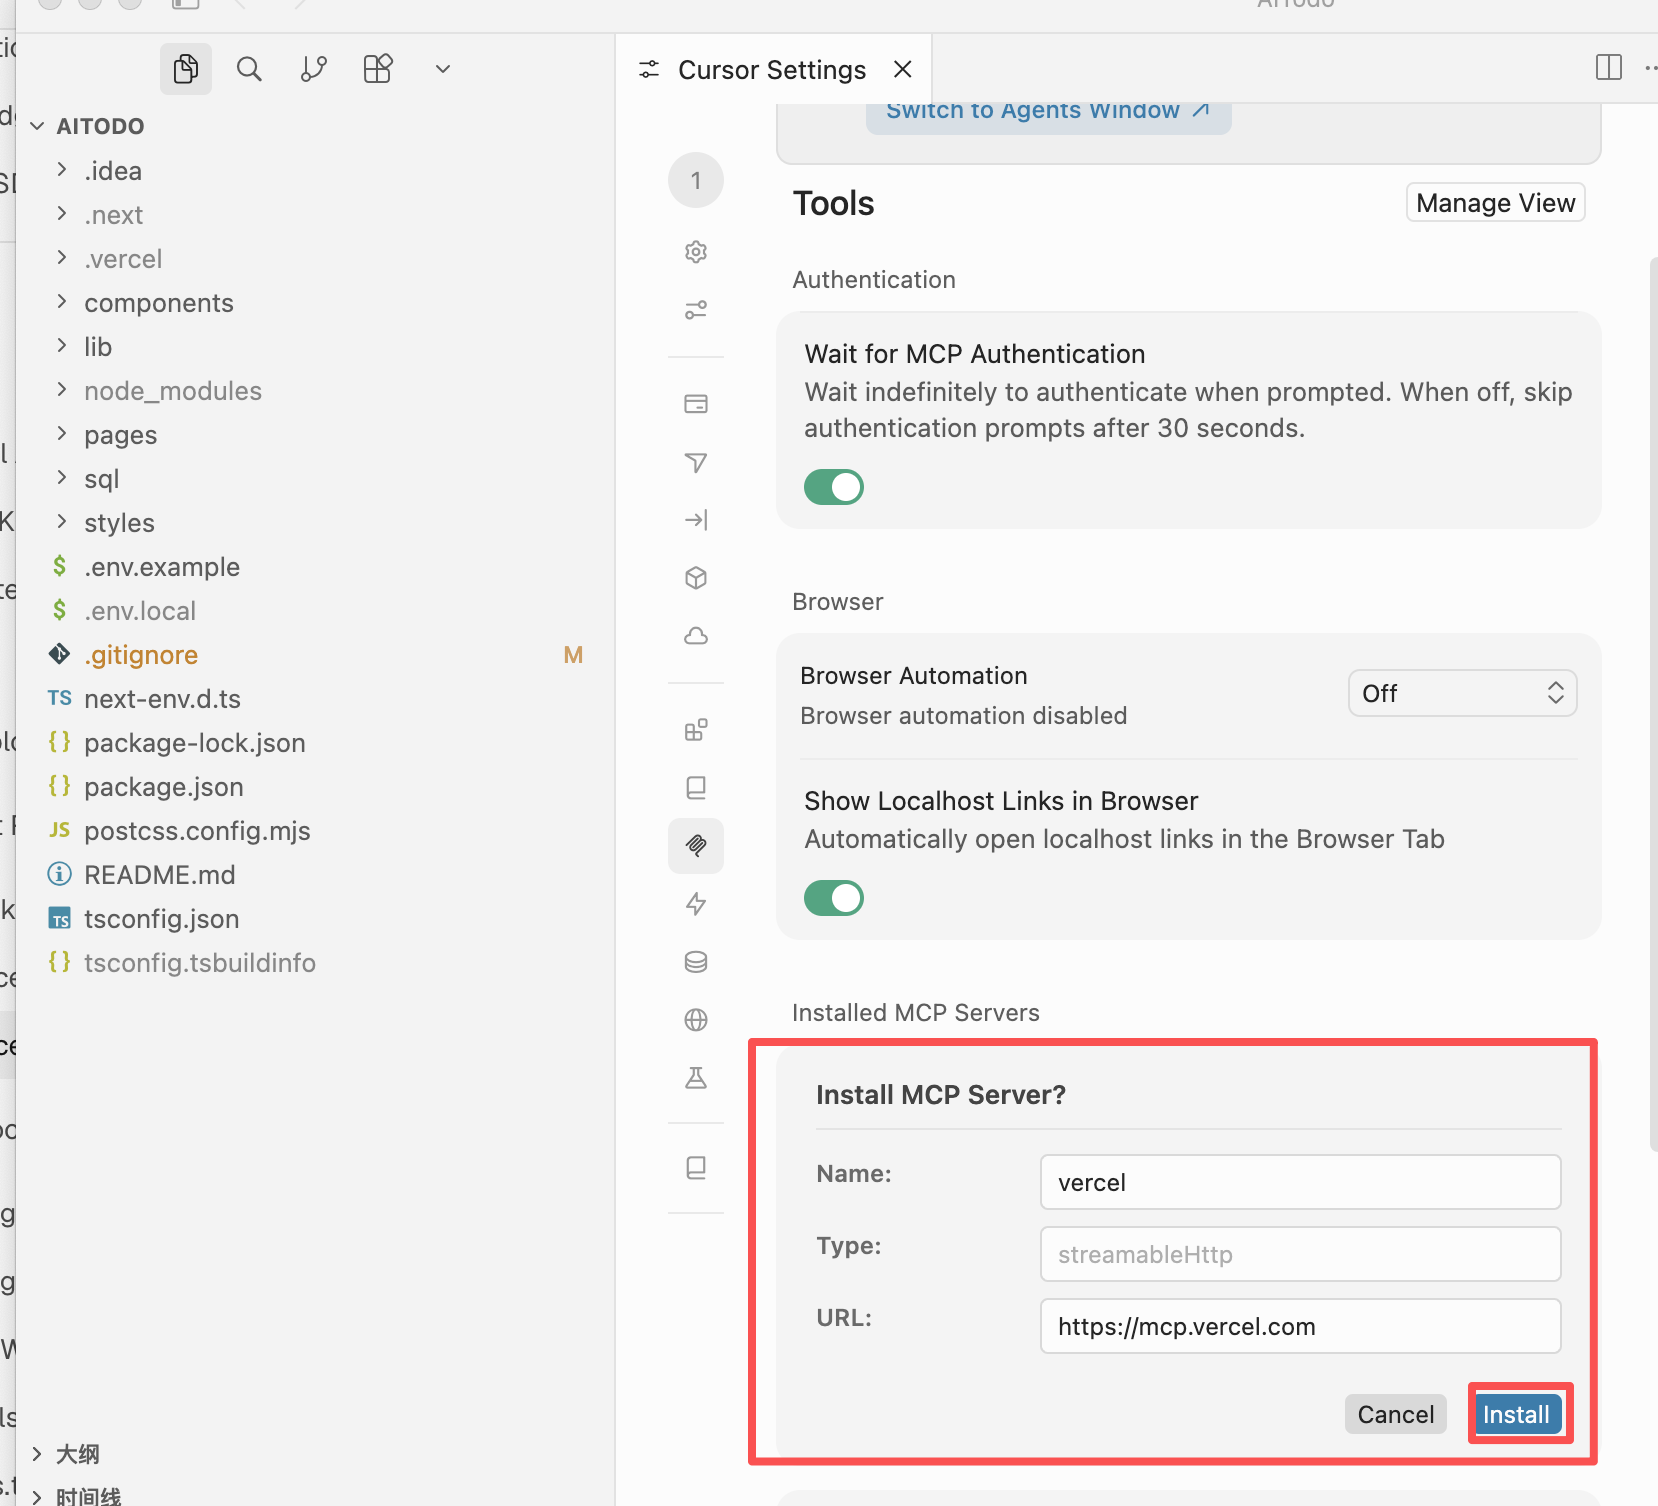Screen dimensions: 1658x1506
Task: Select the globe Network icon in settings
Action: click(x=696, y=1020)
